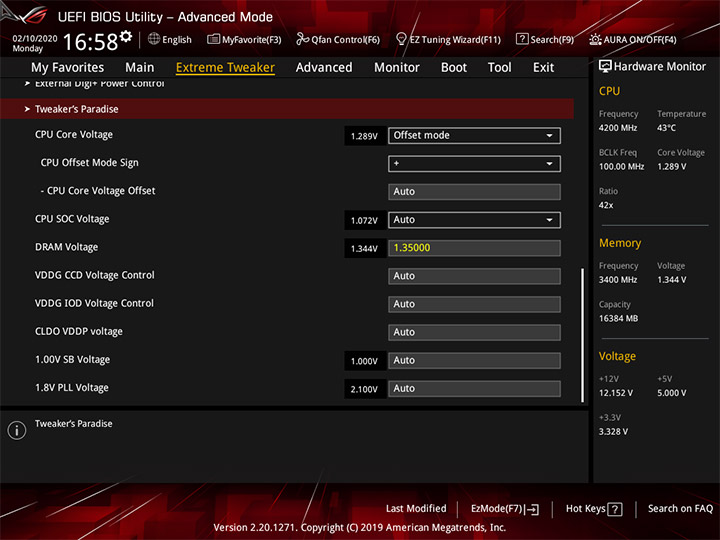720x540 pixels.
Task: Click the MyFavorite folder icon
Action: point(213,39)
